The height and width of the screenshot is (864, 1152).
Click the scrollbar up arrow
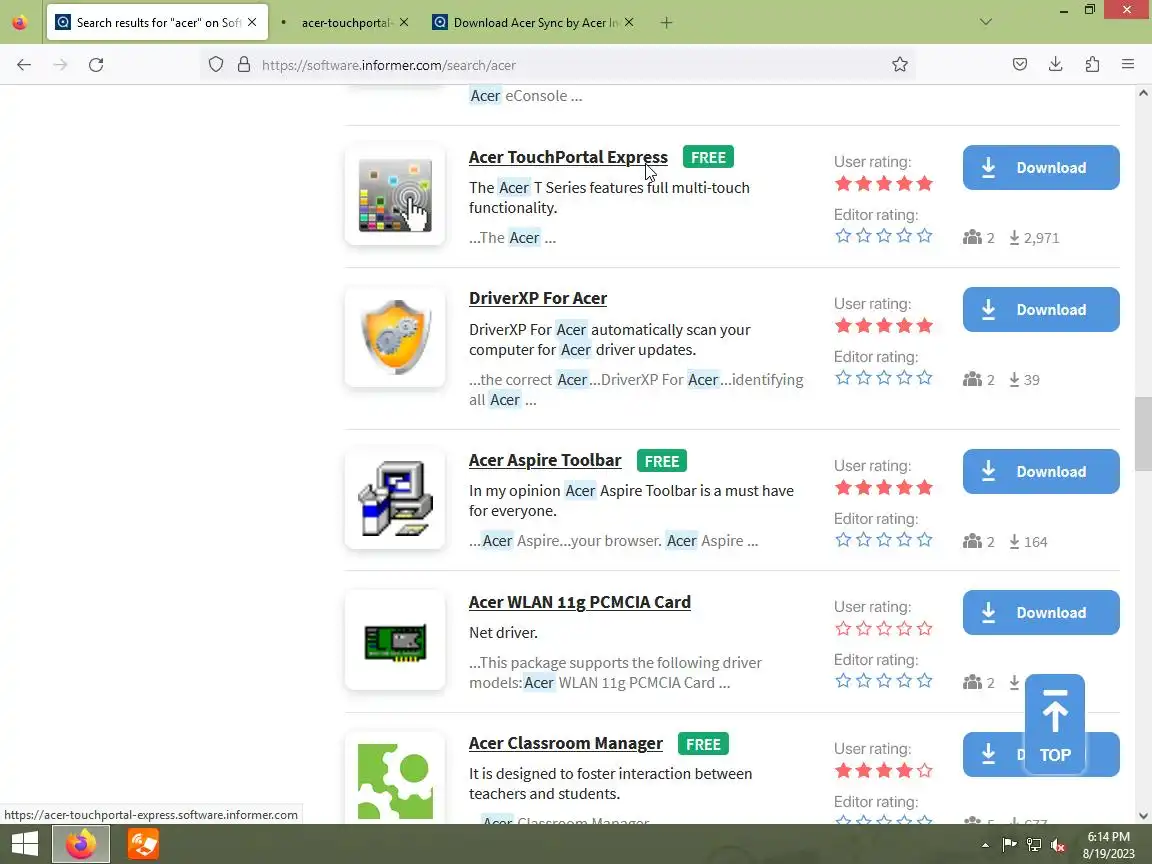coord(1143,93)
